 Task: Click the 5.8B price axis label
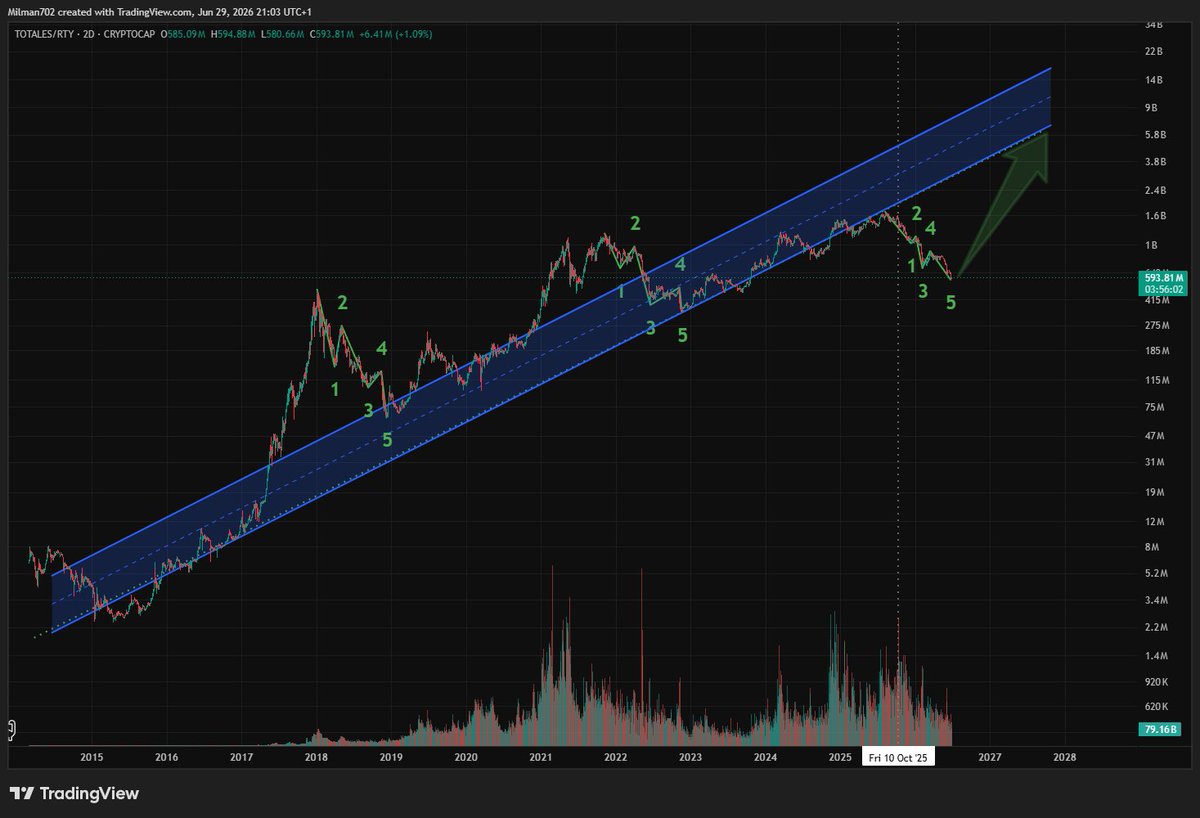coord(1154,134)
